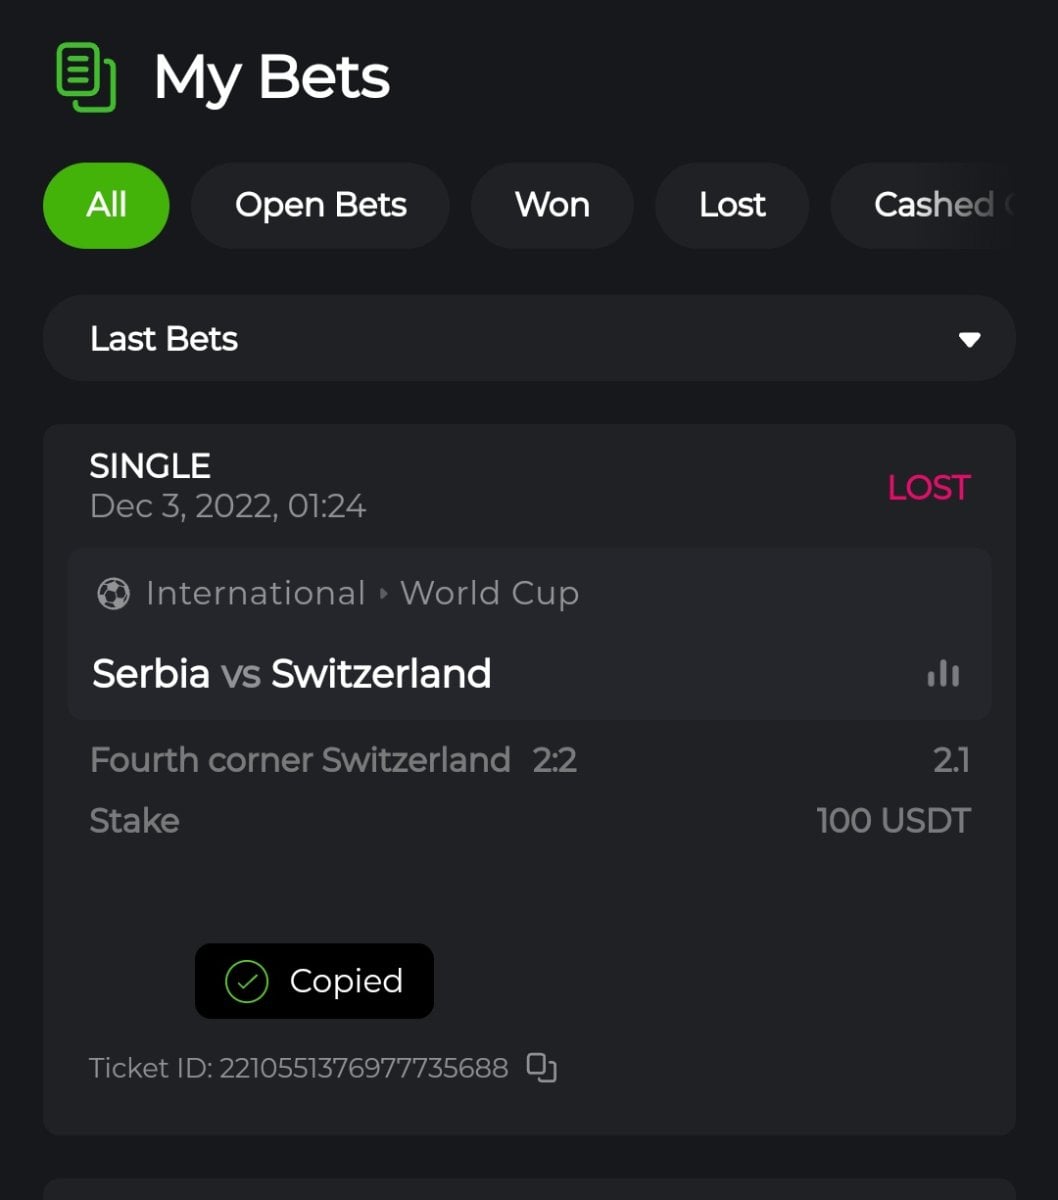Filter bets by Lost

click(x=732, y=205)
